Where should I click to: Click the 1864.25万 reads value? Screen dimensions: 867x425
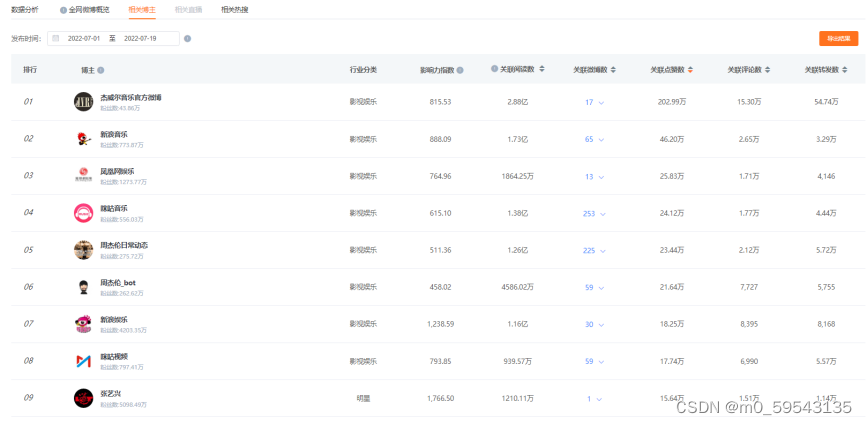[518, 176]
